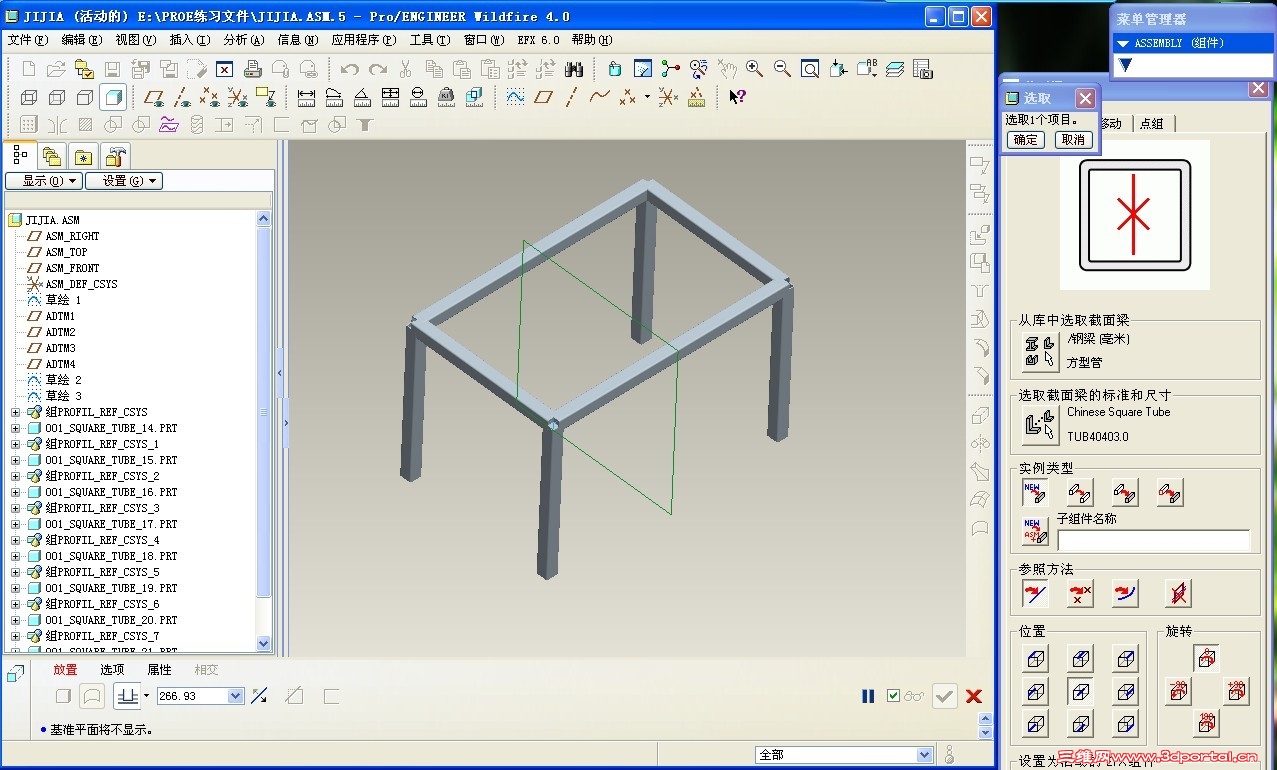Open the 分析(A) menu
The height and width of the screenshot is (770, 1277).
tap(243, 40)
